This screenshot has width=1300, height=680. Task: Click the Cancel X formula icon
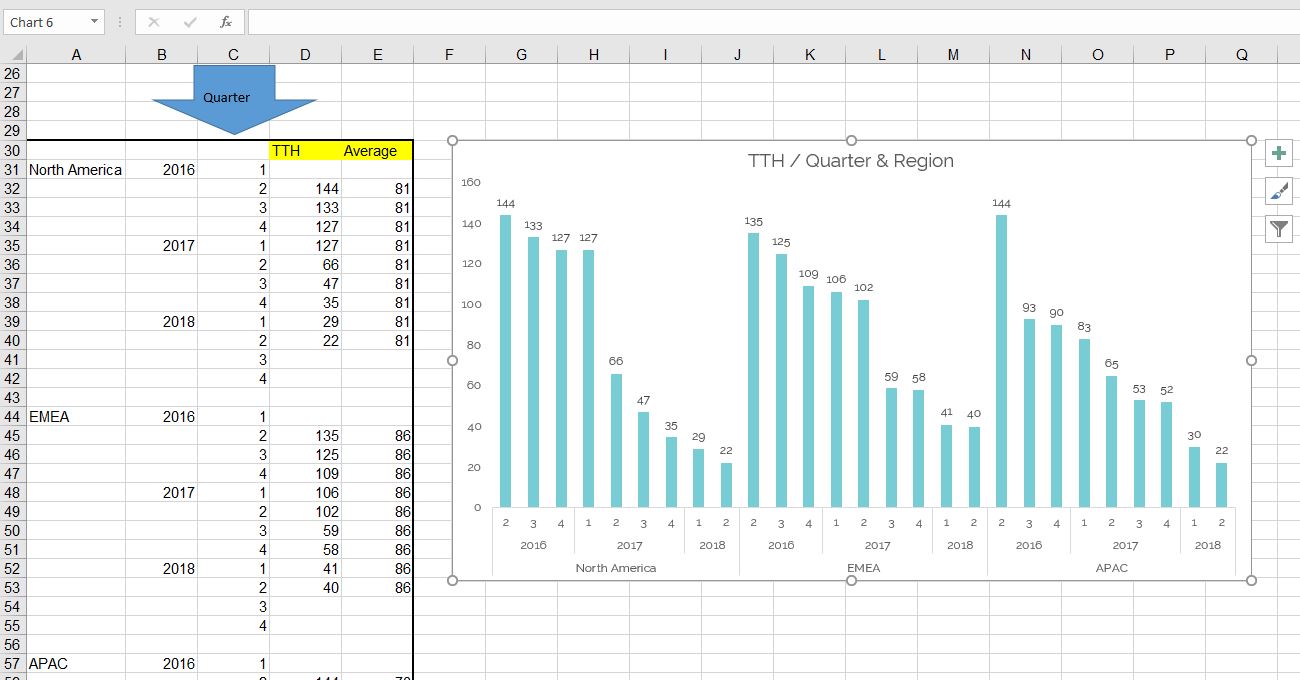(x=154, y=22)
